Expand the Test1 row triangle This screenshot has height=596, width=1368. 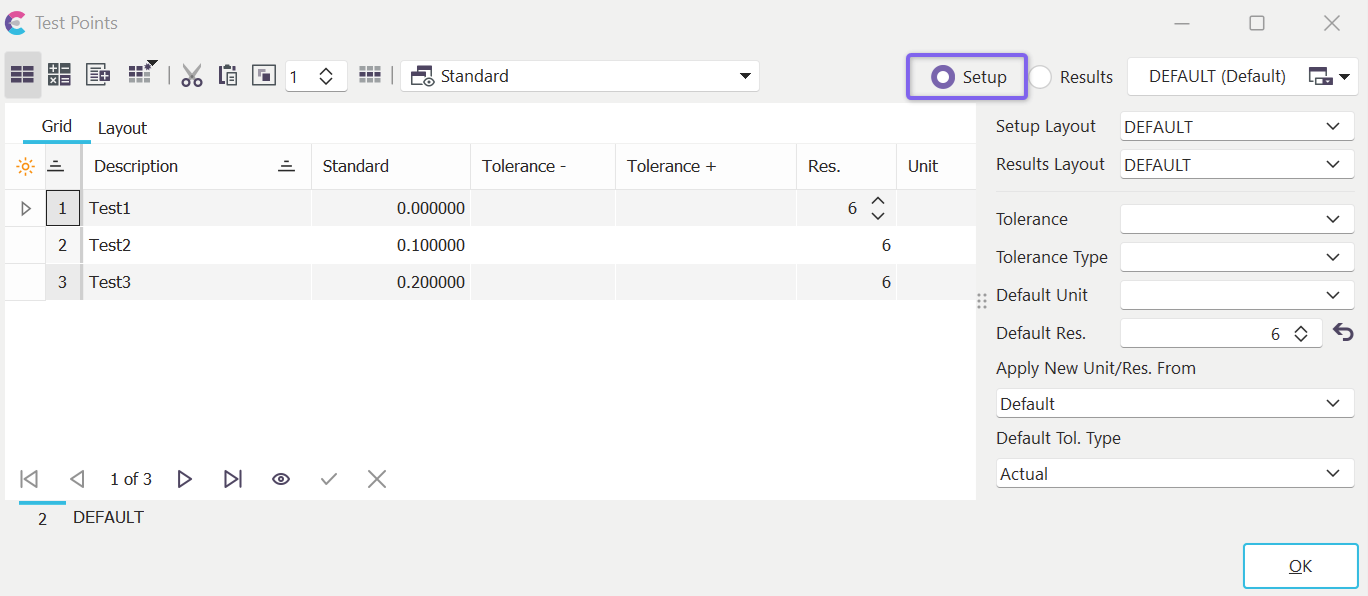point(26,208)
